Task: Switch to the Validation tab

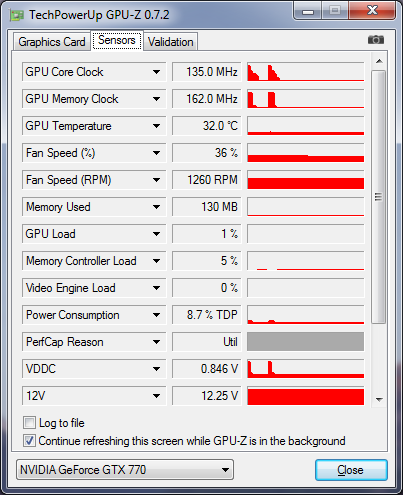Action: 171,42
